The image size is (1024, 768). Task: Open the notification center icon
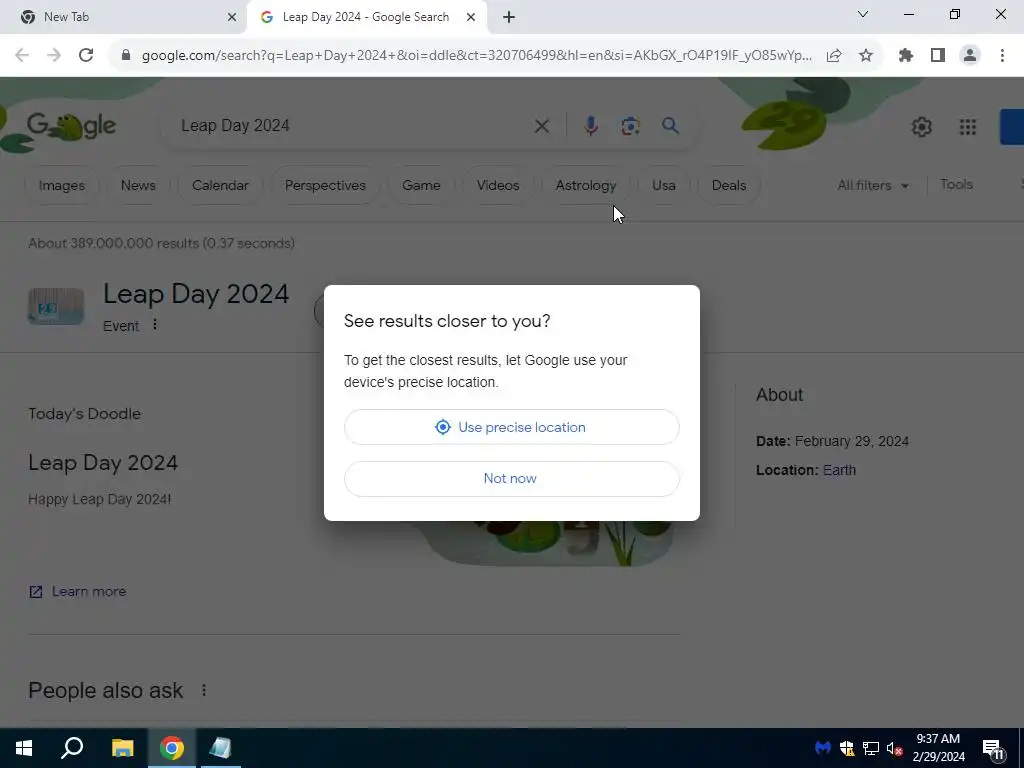pyautogui.click(x=993, y=749)
